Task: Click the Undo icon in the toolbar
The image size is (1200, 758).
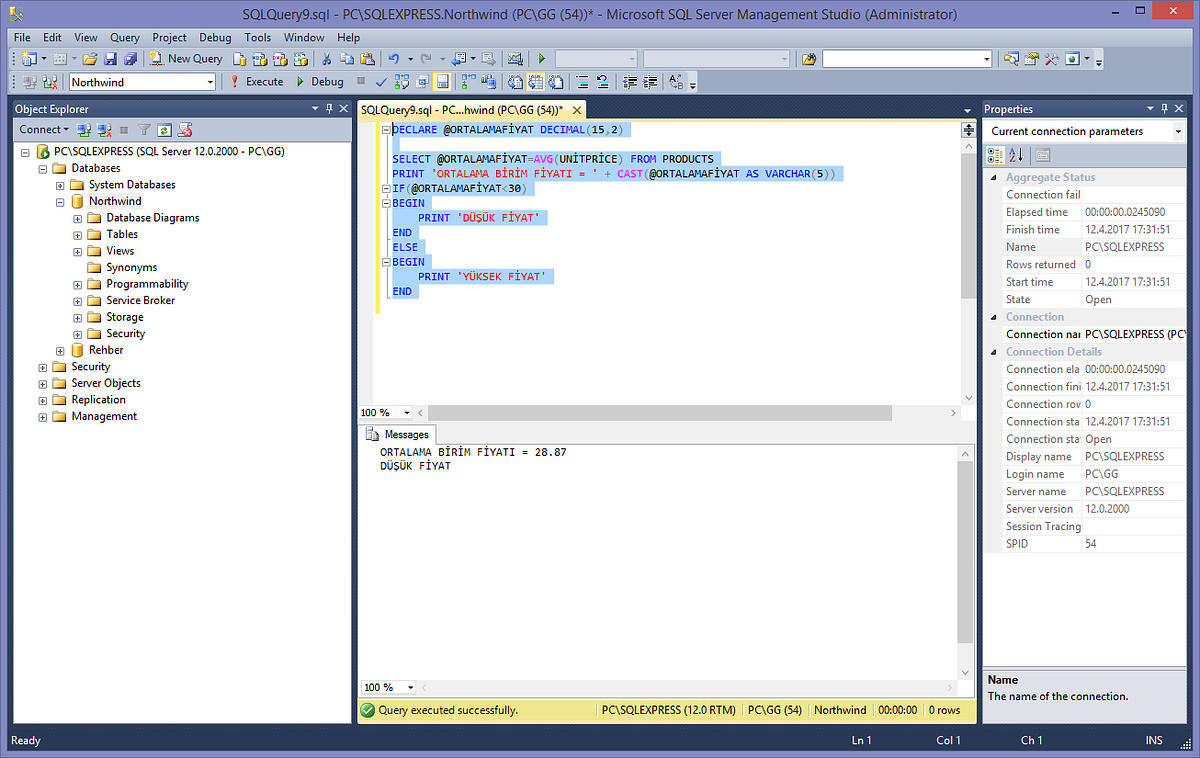Action: click(394, 59)
